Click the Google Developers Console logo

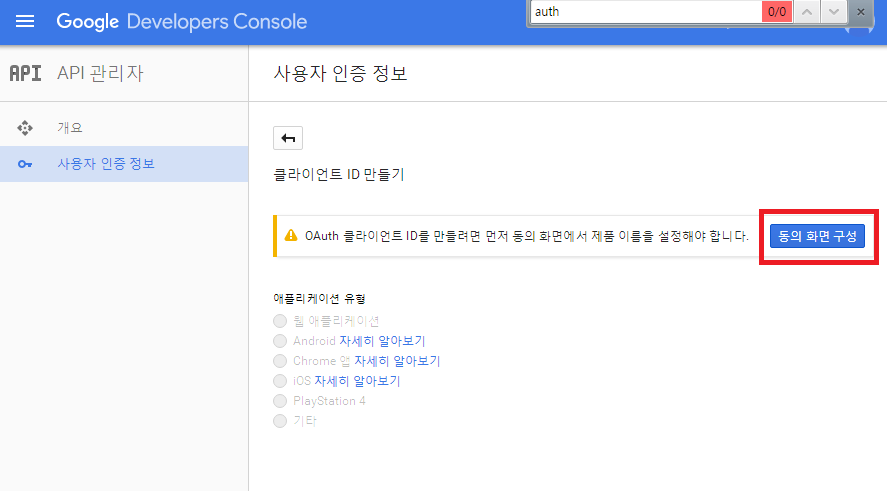(181, 21)
